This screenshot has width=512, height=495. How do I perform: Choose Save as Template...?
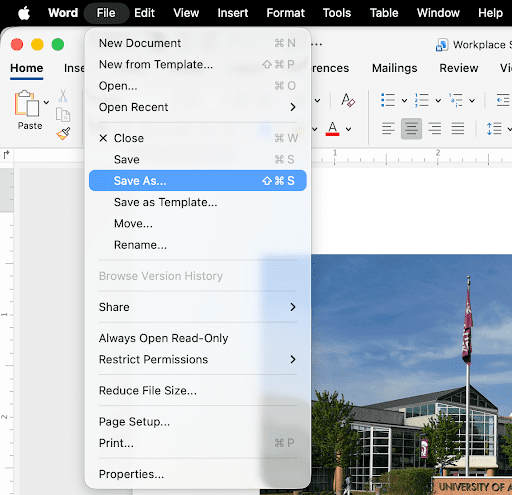coord(198,202)
